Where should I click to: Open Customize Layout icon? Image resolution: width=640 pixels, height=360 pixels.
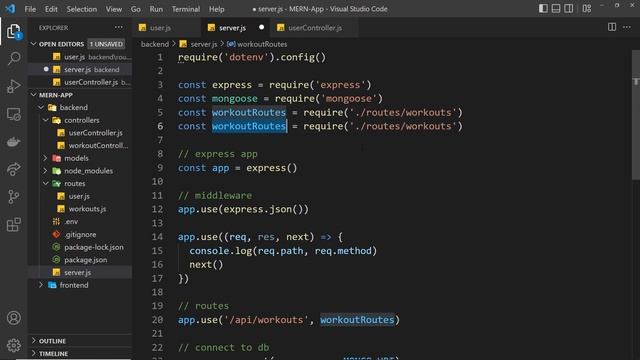click(587, 9)
